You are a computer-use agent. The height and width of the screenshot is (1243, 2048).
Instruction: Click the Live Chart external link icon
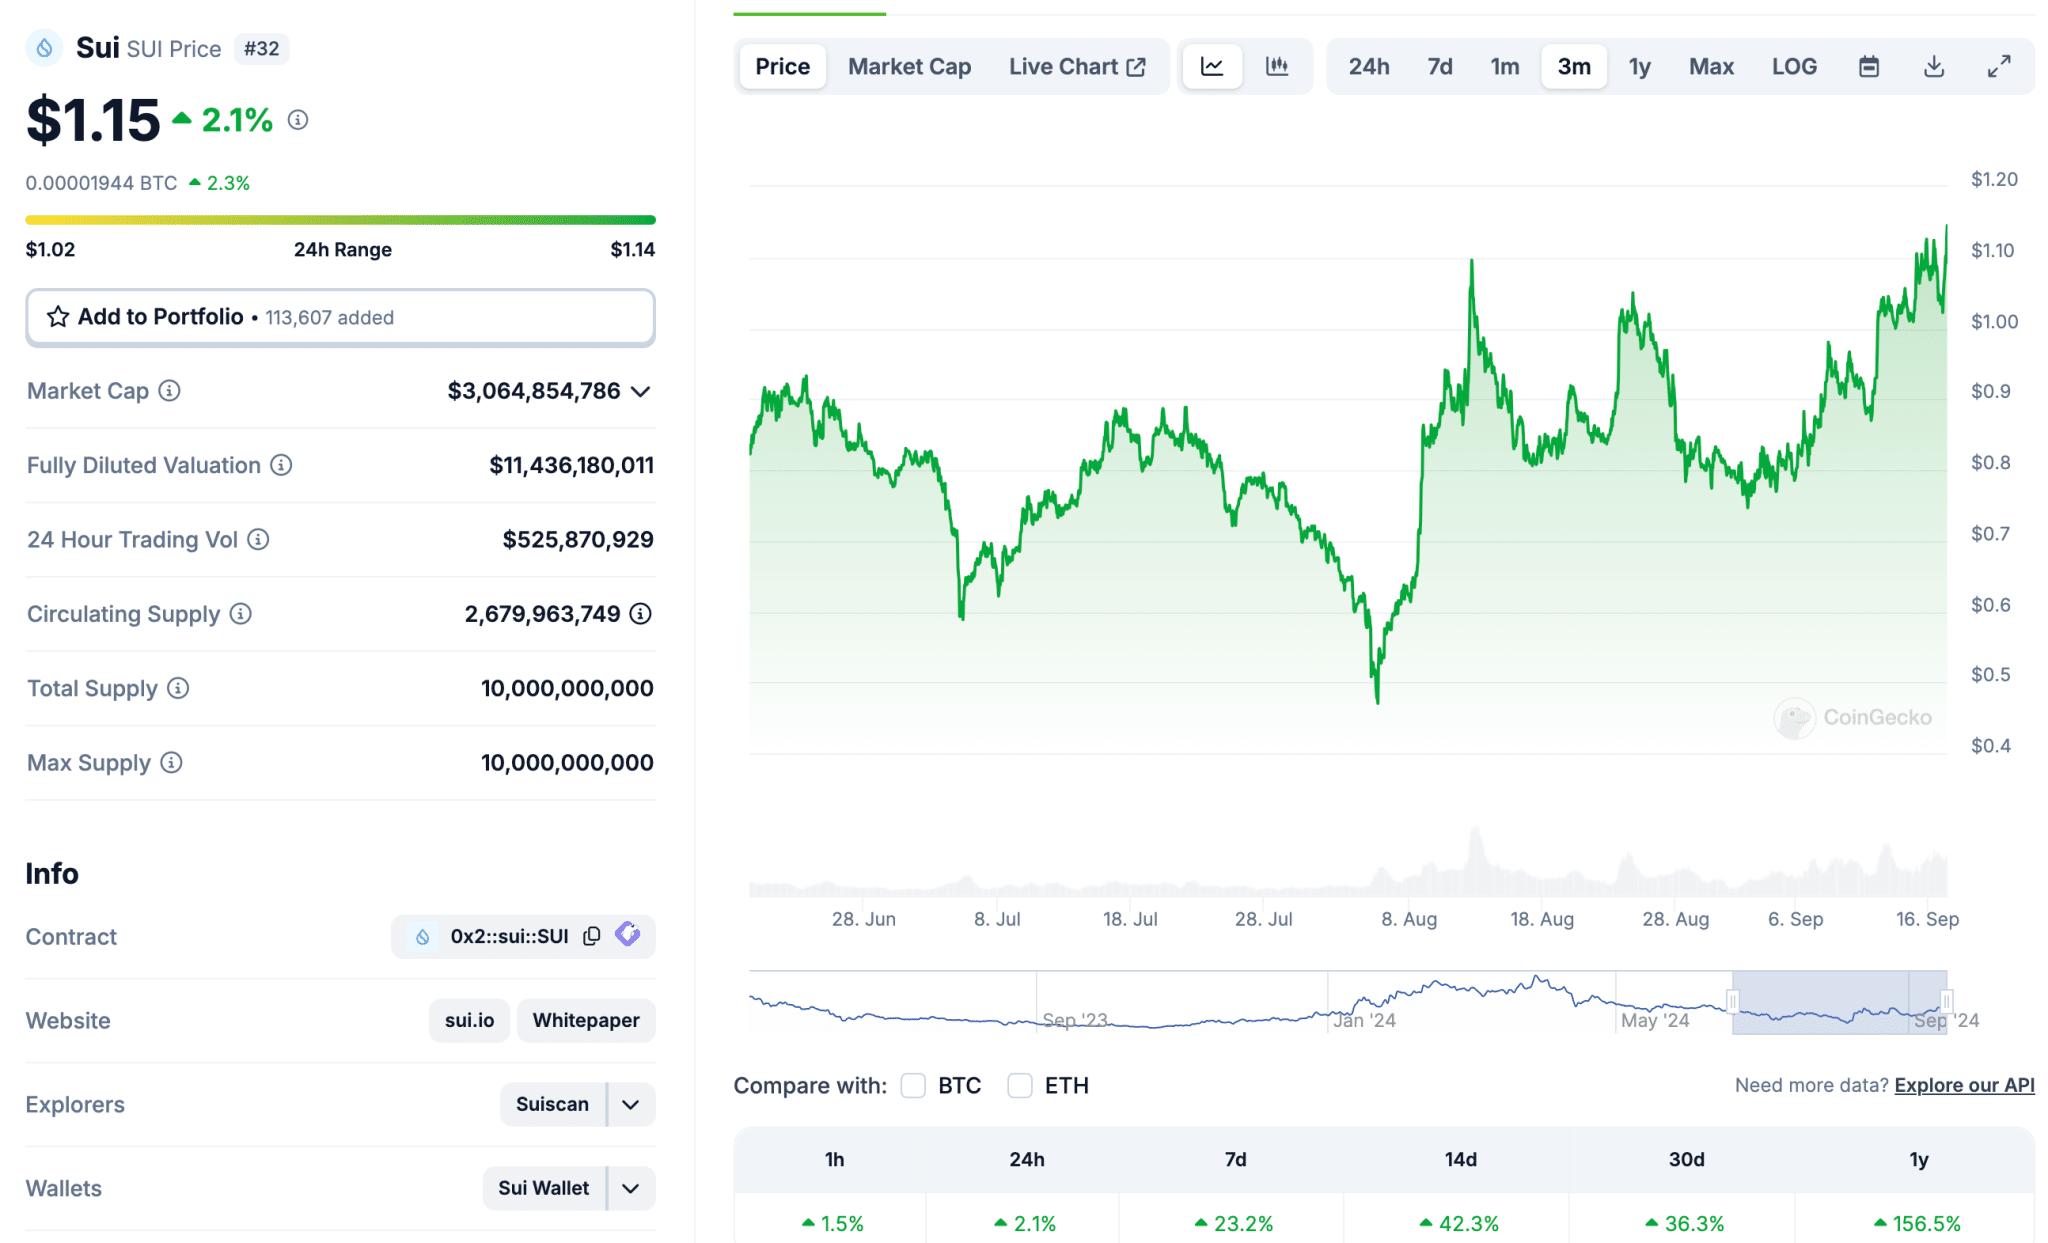point(1137,67)
